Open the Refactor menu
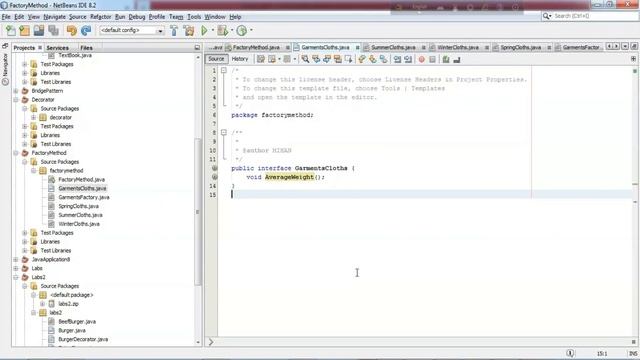 pos(100,17)
